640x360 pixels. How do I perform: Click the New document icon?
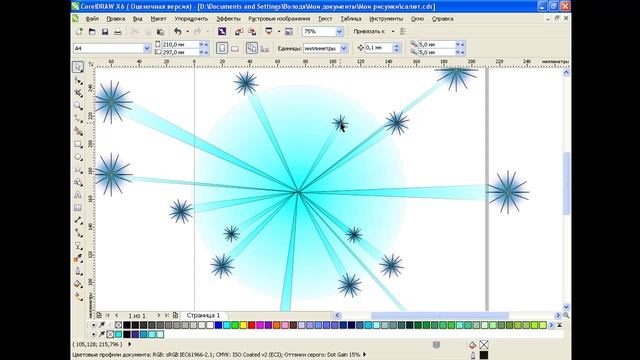click(79, 31)
